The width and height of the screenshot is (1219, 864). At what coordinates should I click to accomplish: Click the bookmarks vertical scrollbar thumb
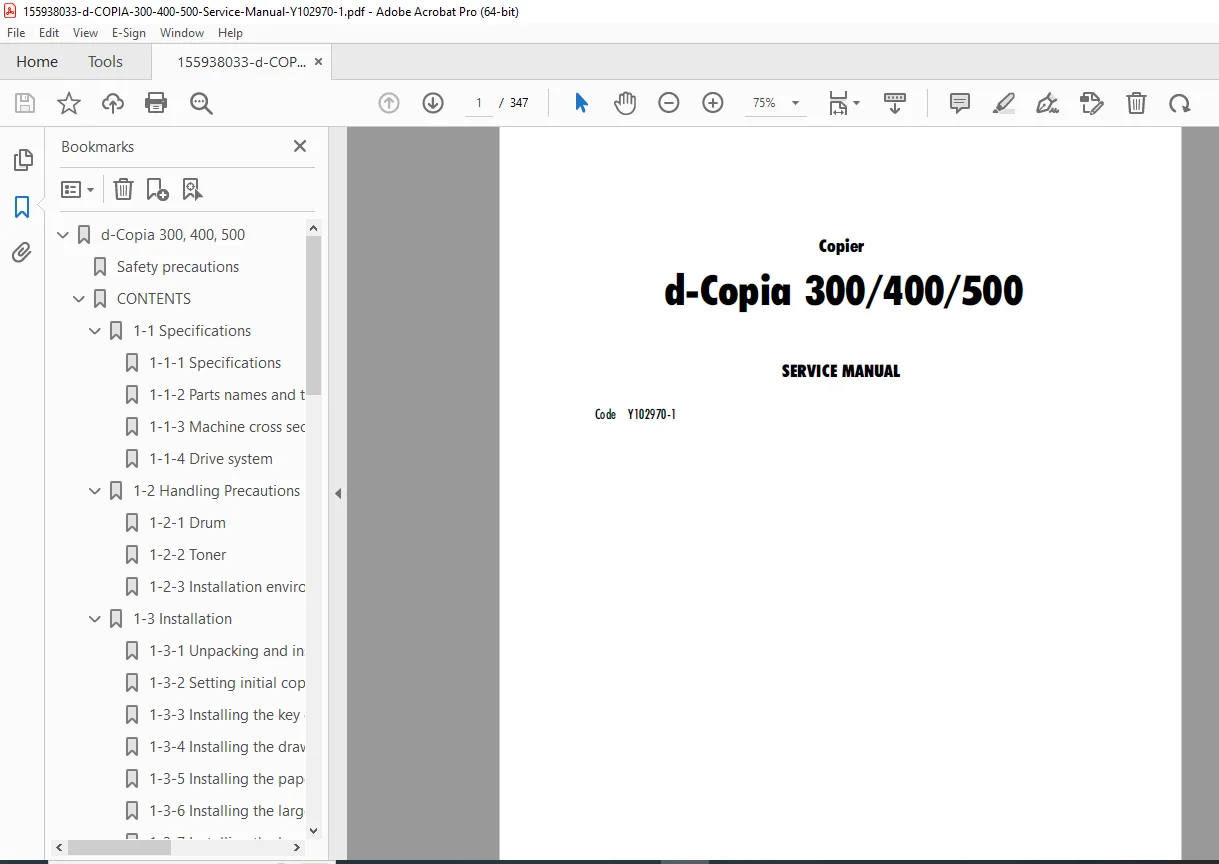[x=313, y=316]
